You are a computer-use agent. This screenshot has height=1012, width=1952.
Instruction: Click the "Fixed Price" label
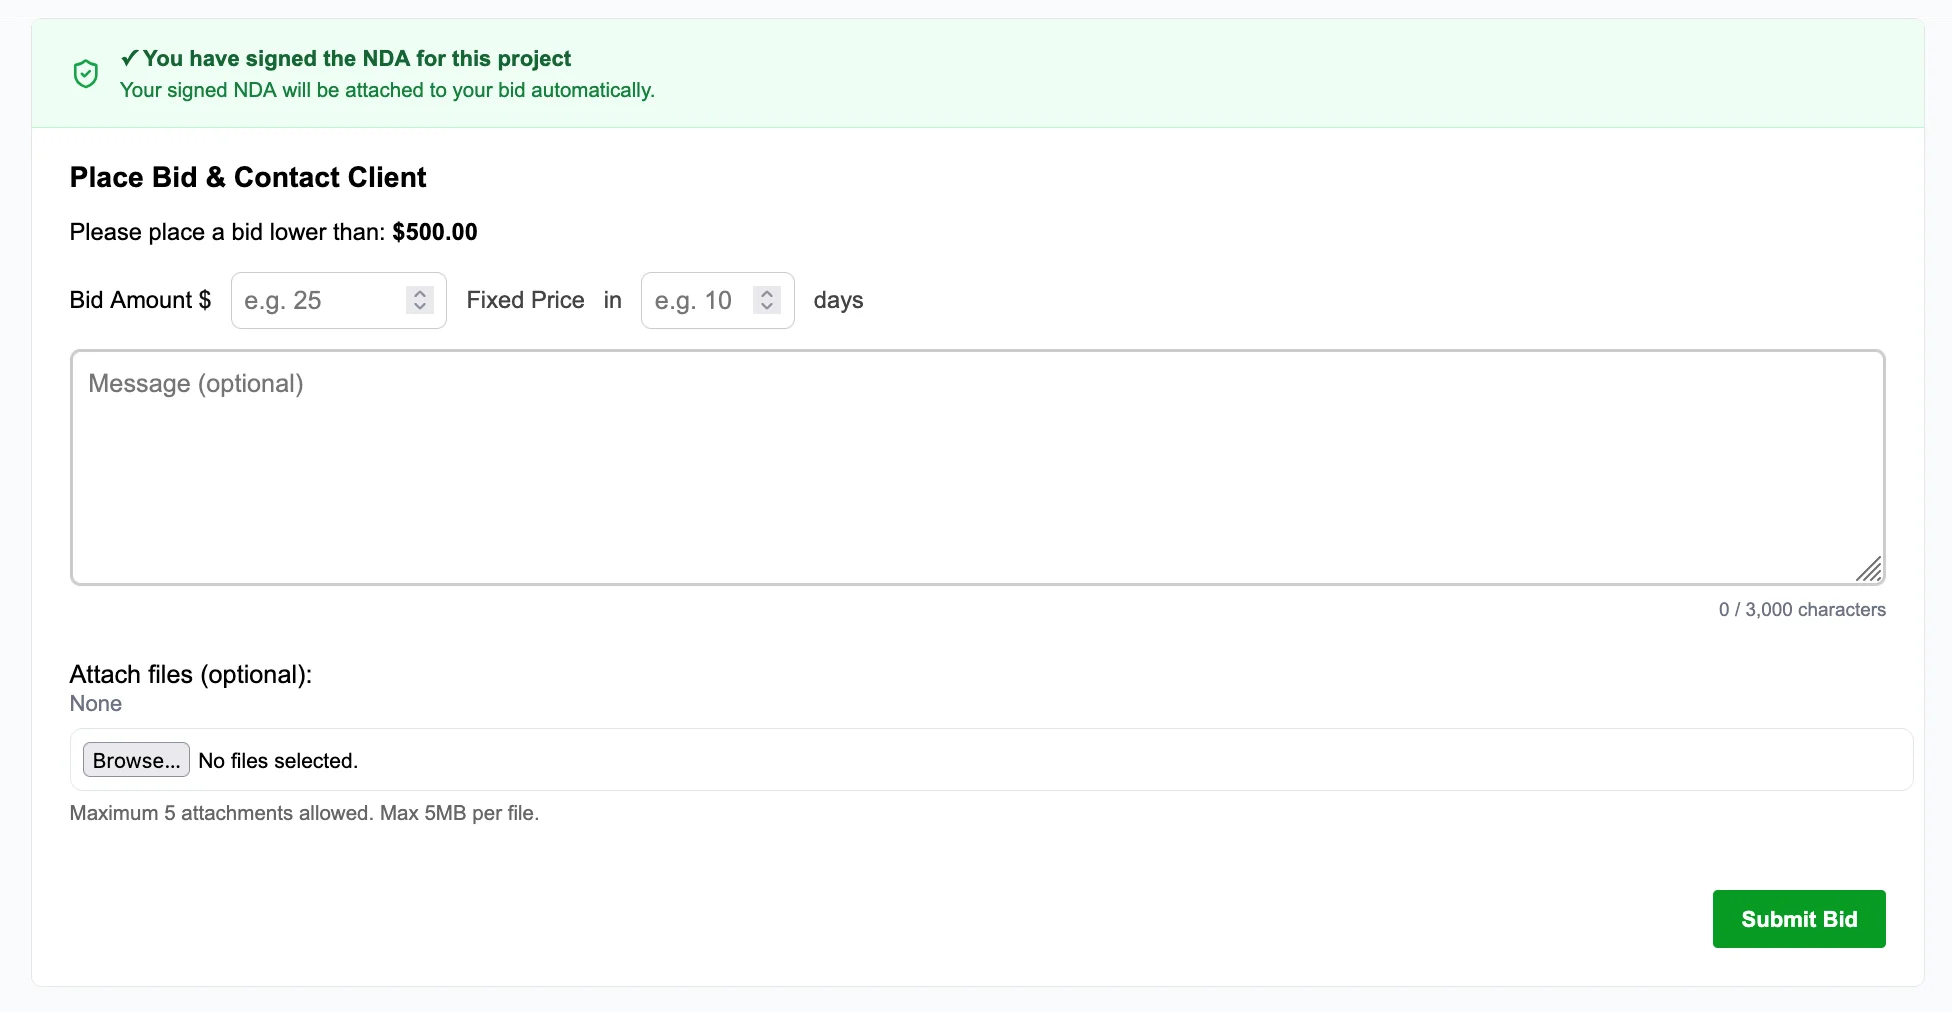(525, 300)
